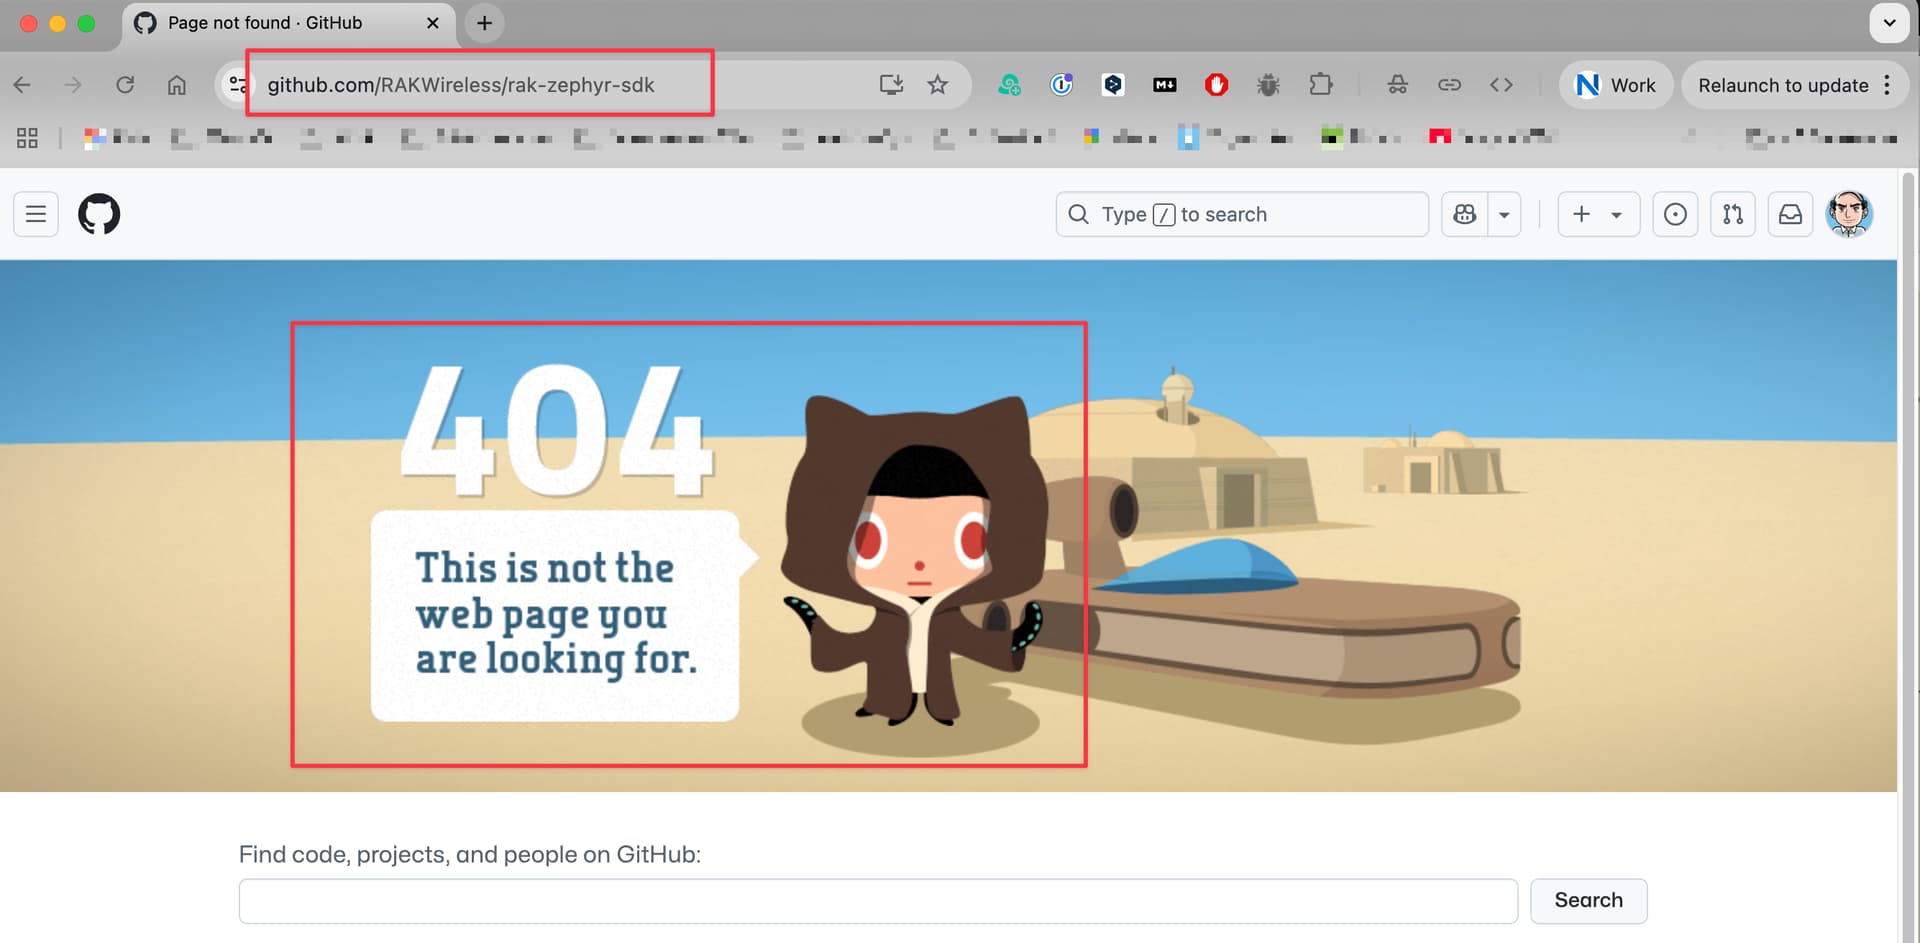
Task: Open the GitHub notifications inbox
Action: pyautogui.click(x=1790, y=214)
